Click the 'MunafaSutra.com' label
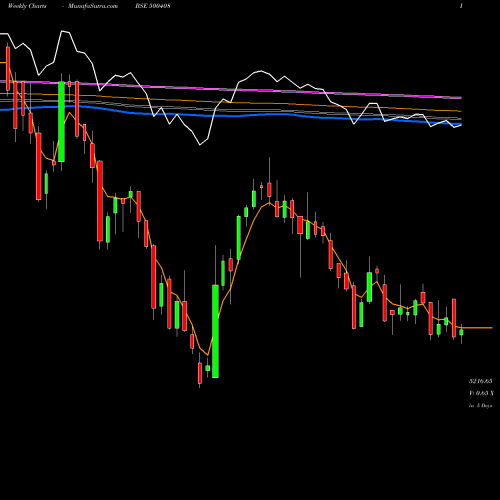Screen dimensions: 500x500 coord(93,6)
